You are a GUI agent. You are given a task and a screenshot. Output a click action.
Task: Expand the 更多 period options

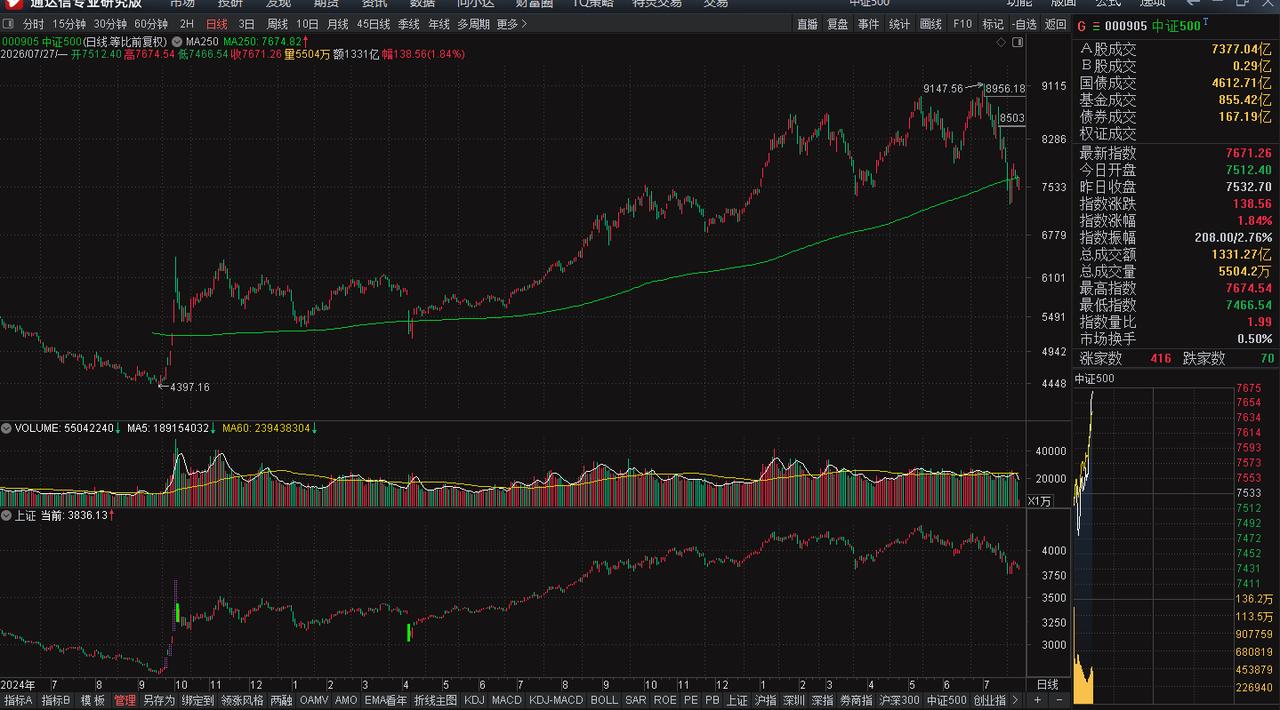point(510,24)
